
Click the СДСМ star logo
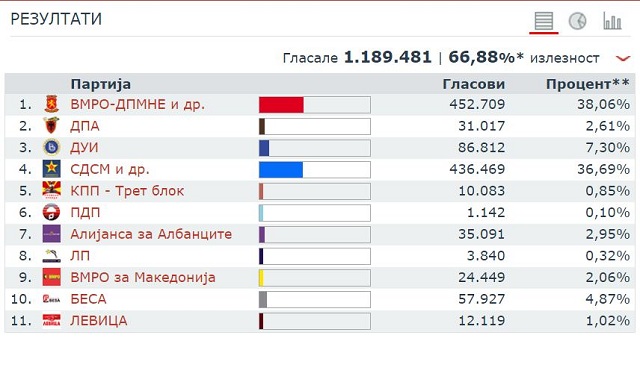pos(51,169)
